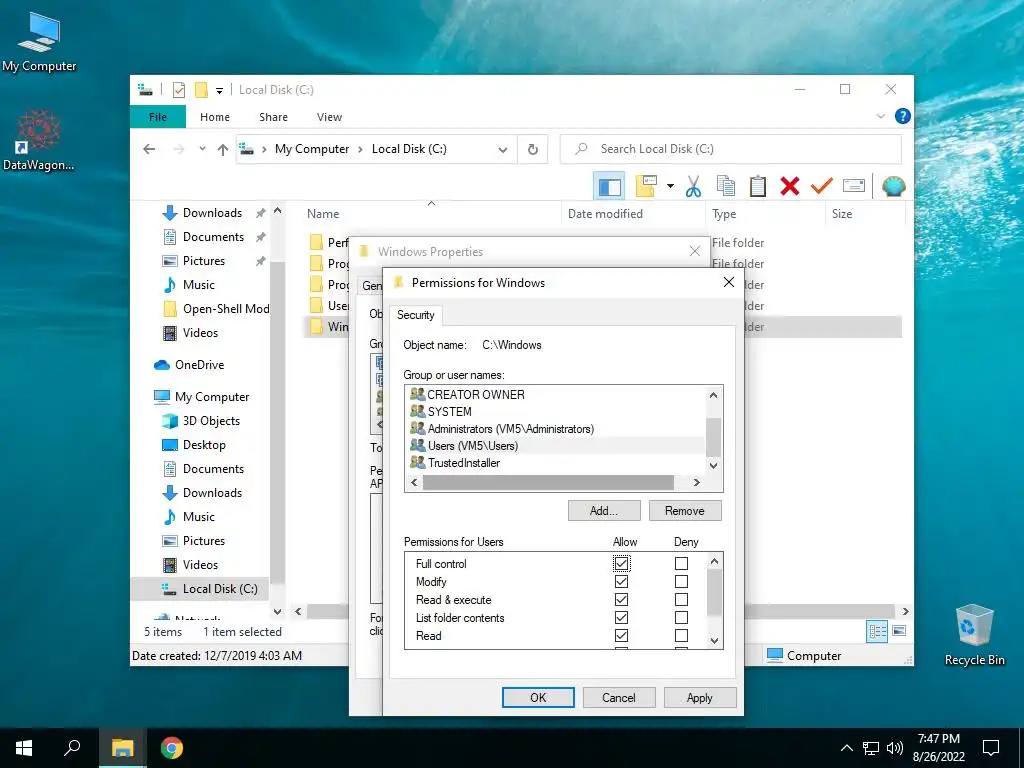
Task: Click the breadcrumb chevron before Local Disk (C:)
Action: click(x=360, y=150)
